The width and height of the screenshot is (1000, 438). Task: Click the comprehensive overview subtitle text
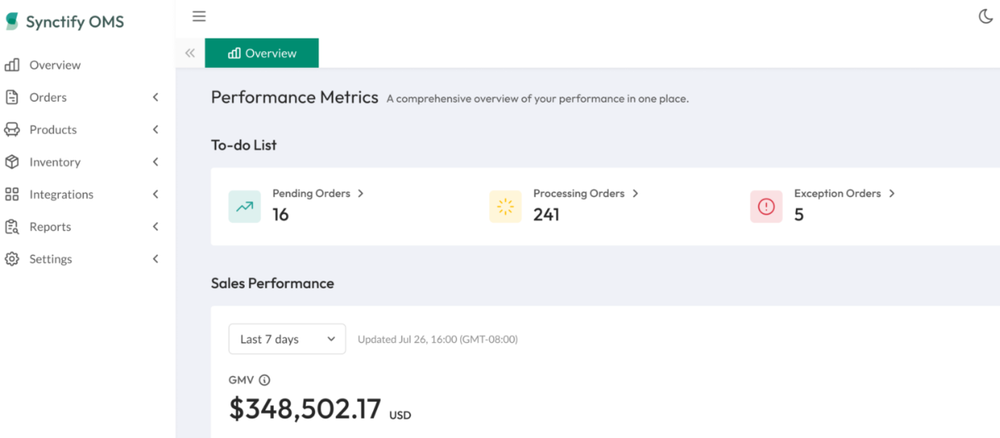(x=538, y=99)
